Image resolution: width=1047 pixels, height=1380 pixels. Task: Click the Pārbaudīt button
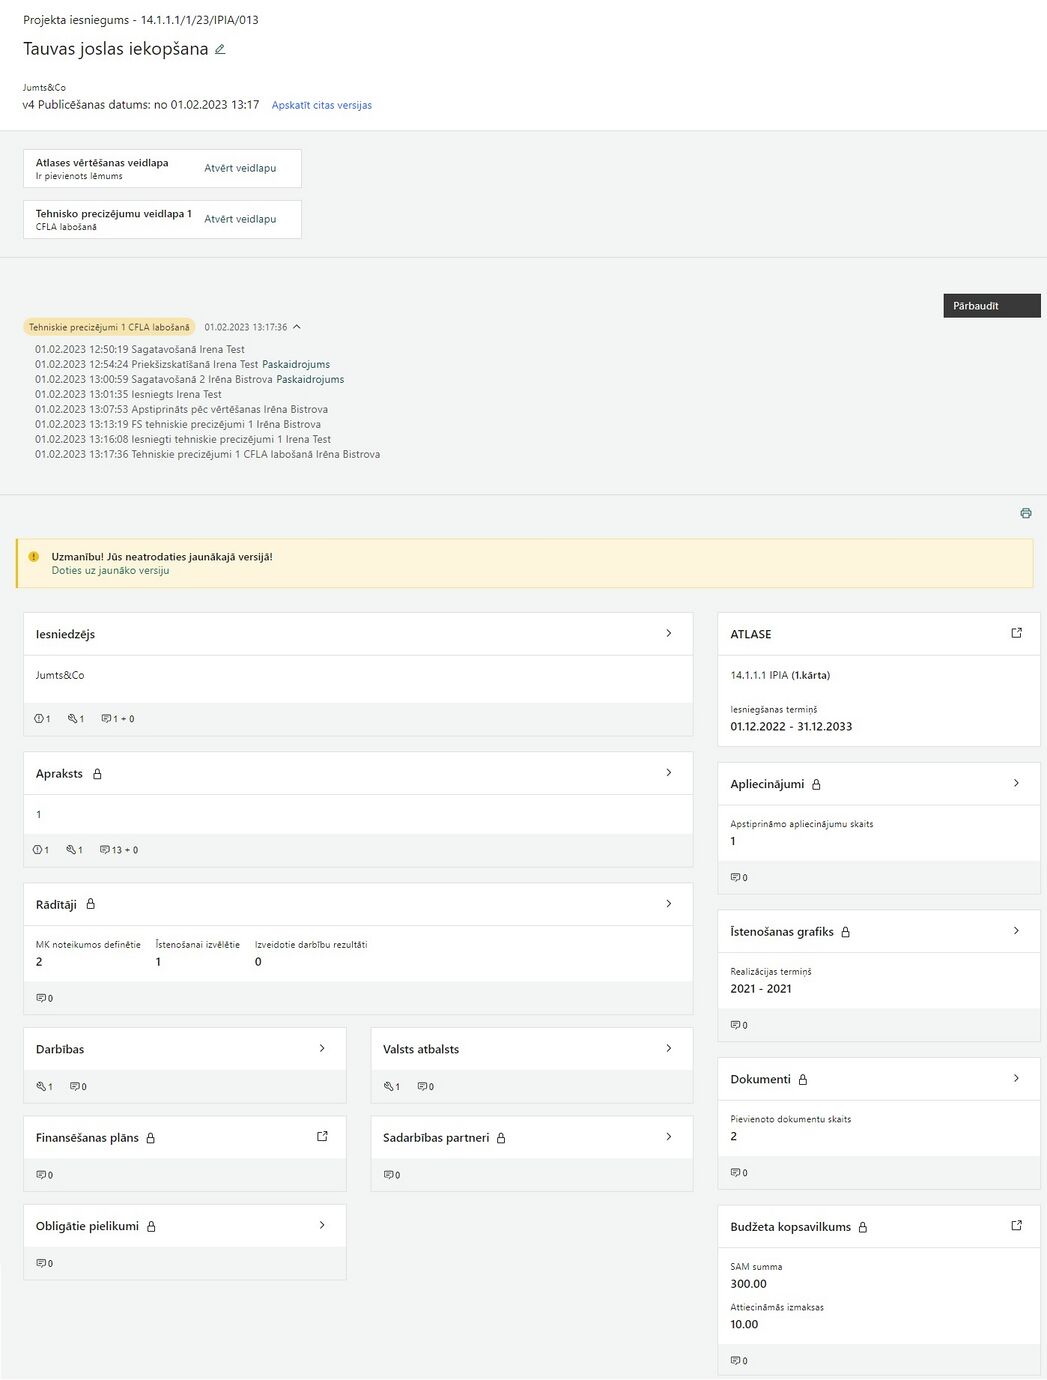click(992, 306)
